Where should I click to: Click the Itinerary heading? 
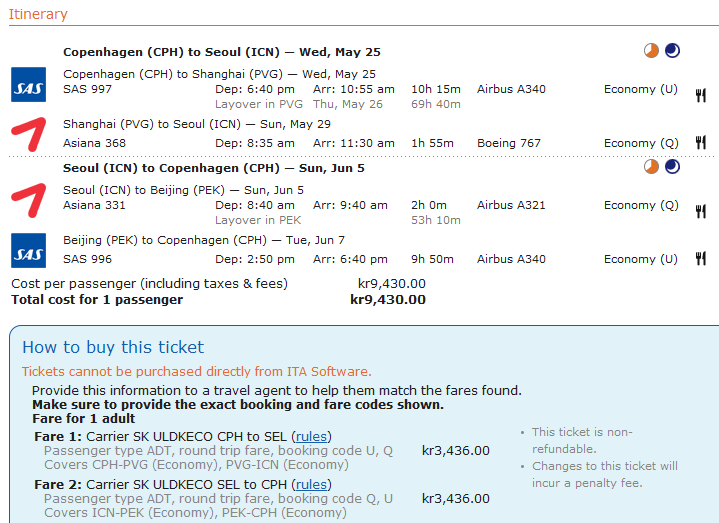(x=38, y=14)
